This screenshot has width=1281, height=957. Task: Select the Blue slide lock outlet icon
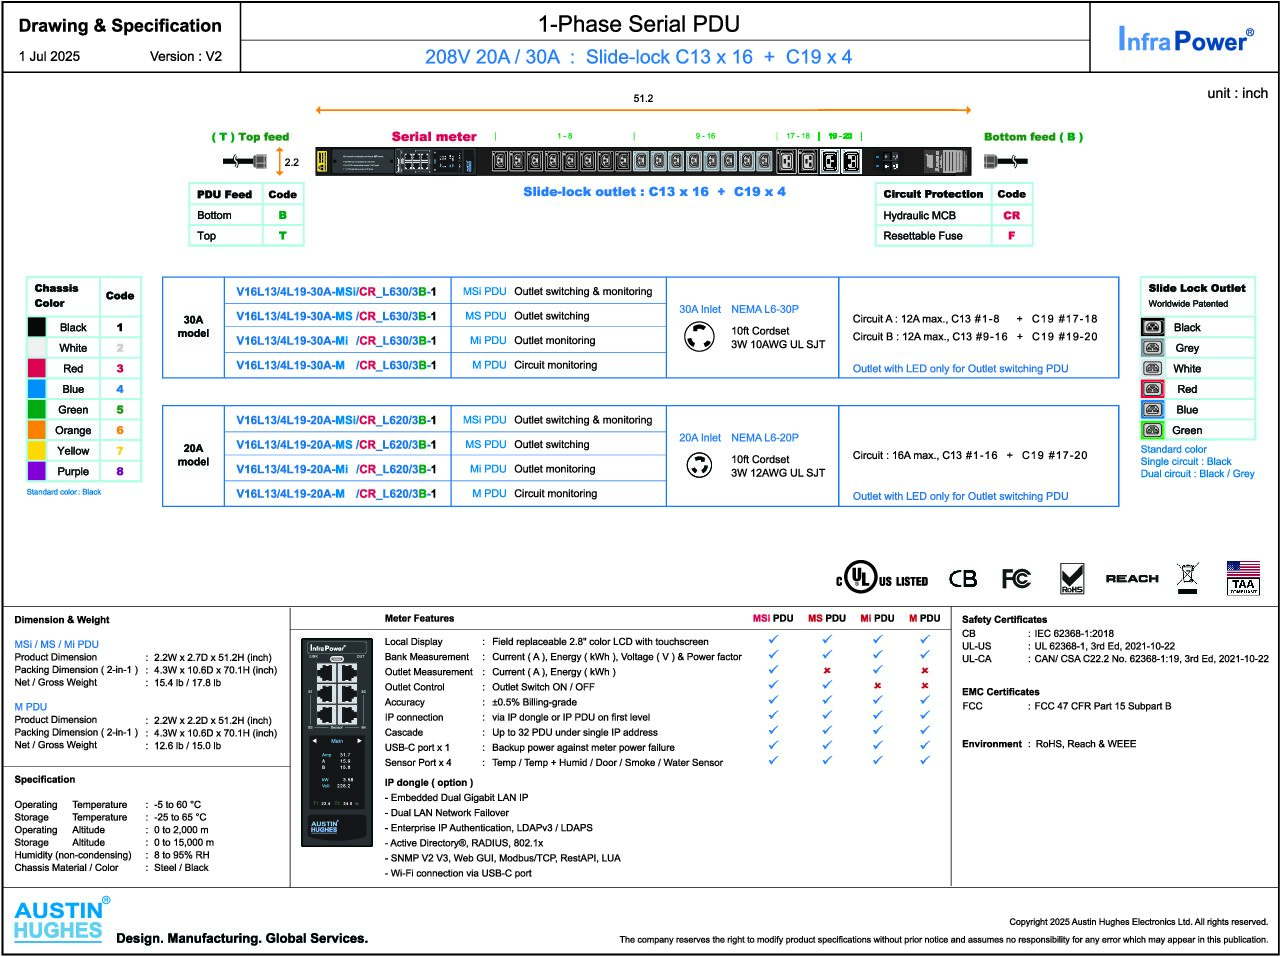(1153, 409)
